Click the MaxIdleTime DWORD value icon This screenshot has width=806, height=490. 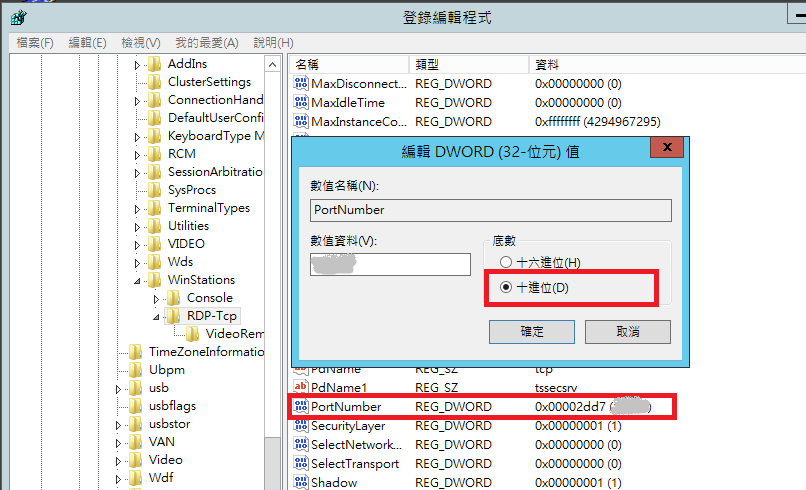301,102
